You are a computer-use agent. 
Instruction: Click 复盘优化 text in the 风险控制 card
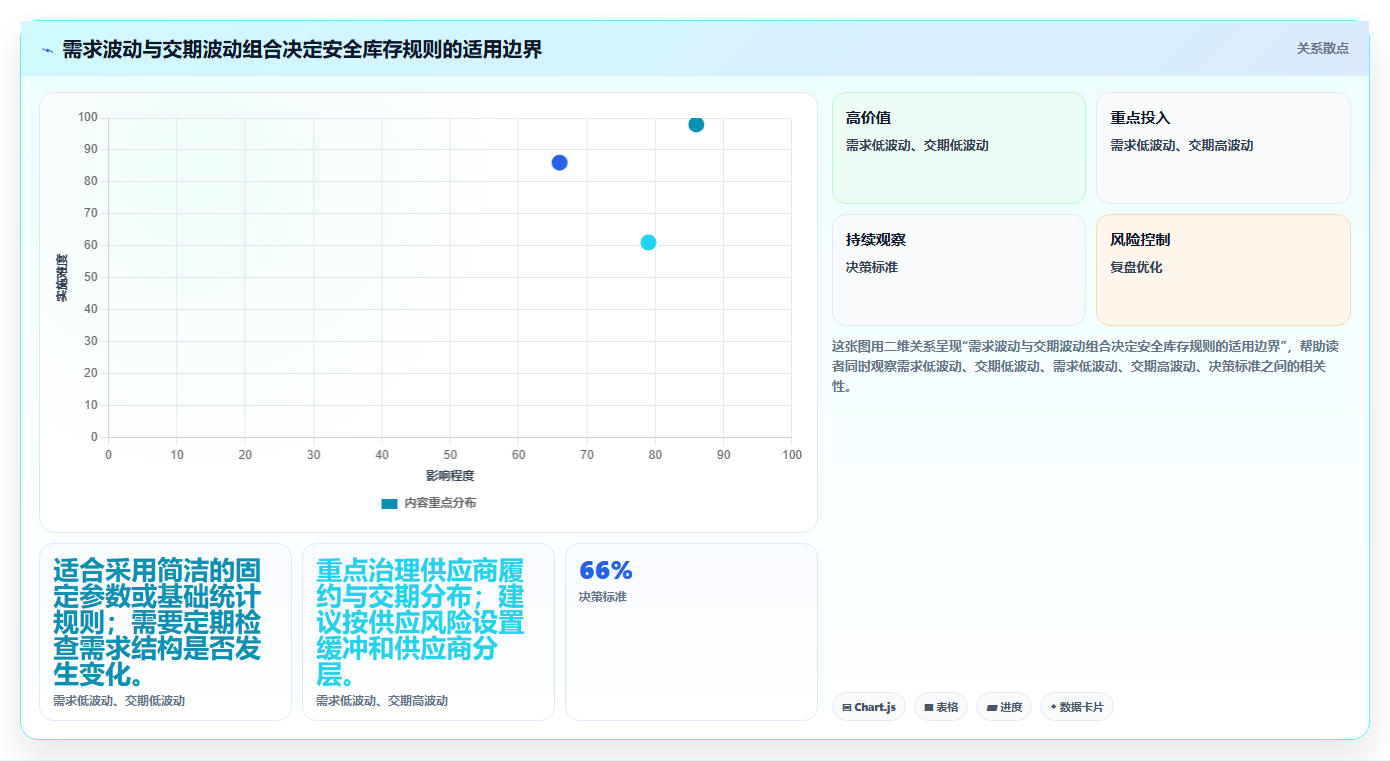(1136, 268)
